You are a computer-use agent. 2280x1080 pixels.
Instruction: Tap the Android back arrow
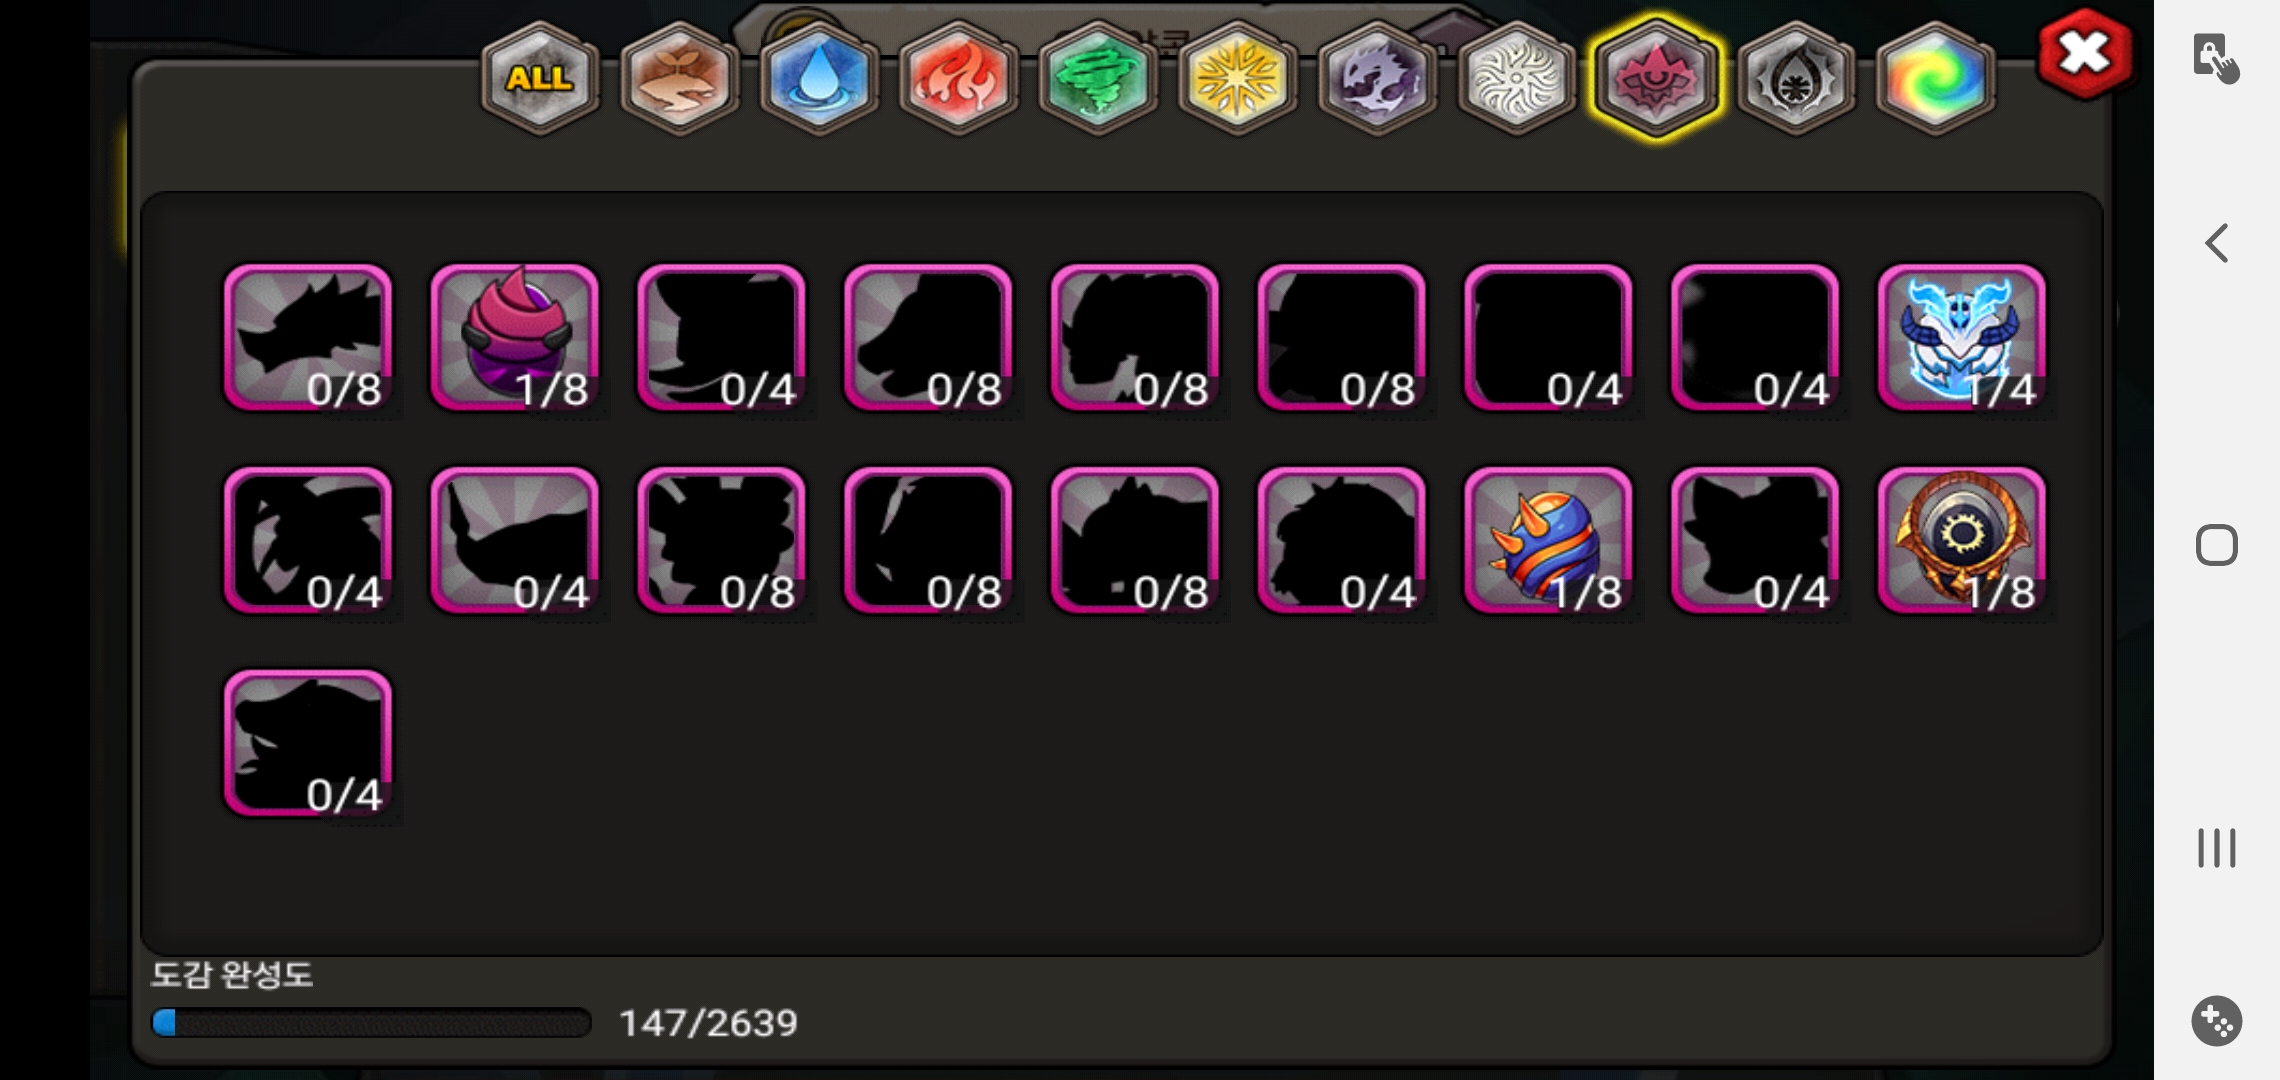pyautogui.click(x=2217, y=243)
